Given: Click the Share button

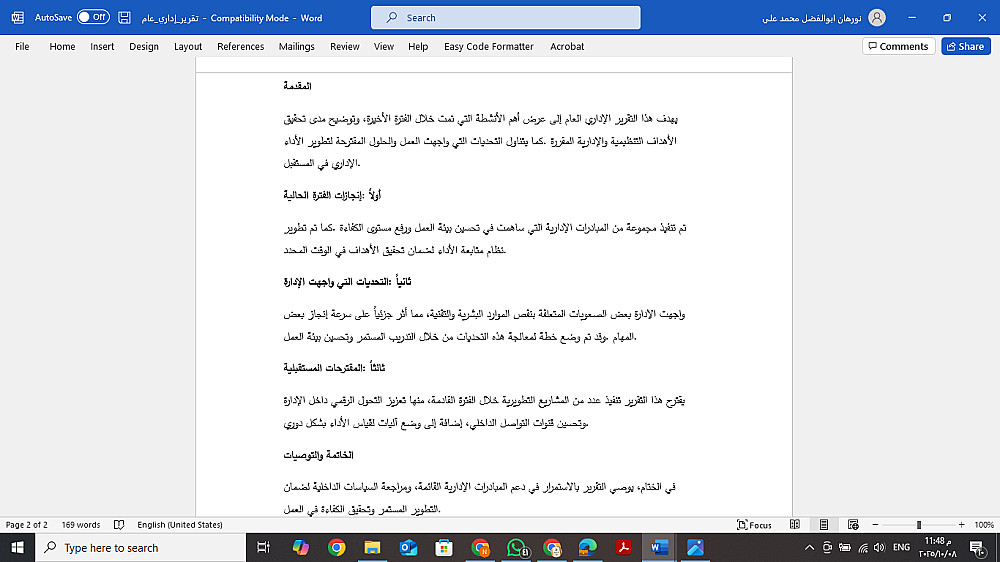Looking at the screenshot, I should click(x=966, y=47).
